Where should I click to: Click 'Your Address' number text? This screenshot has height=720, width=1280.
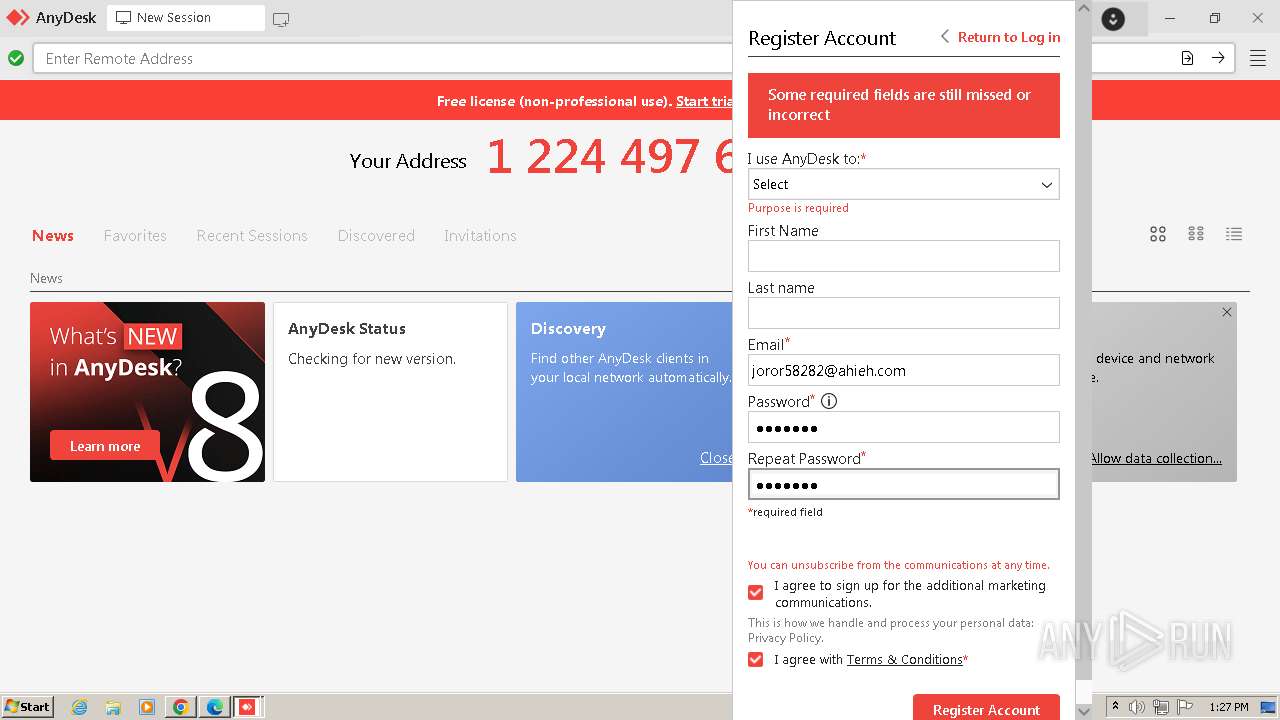coord(610,157)
